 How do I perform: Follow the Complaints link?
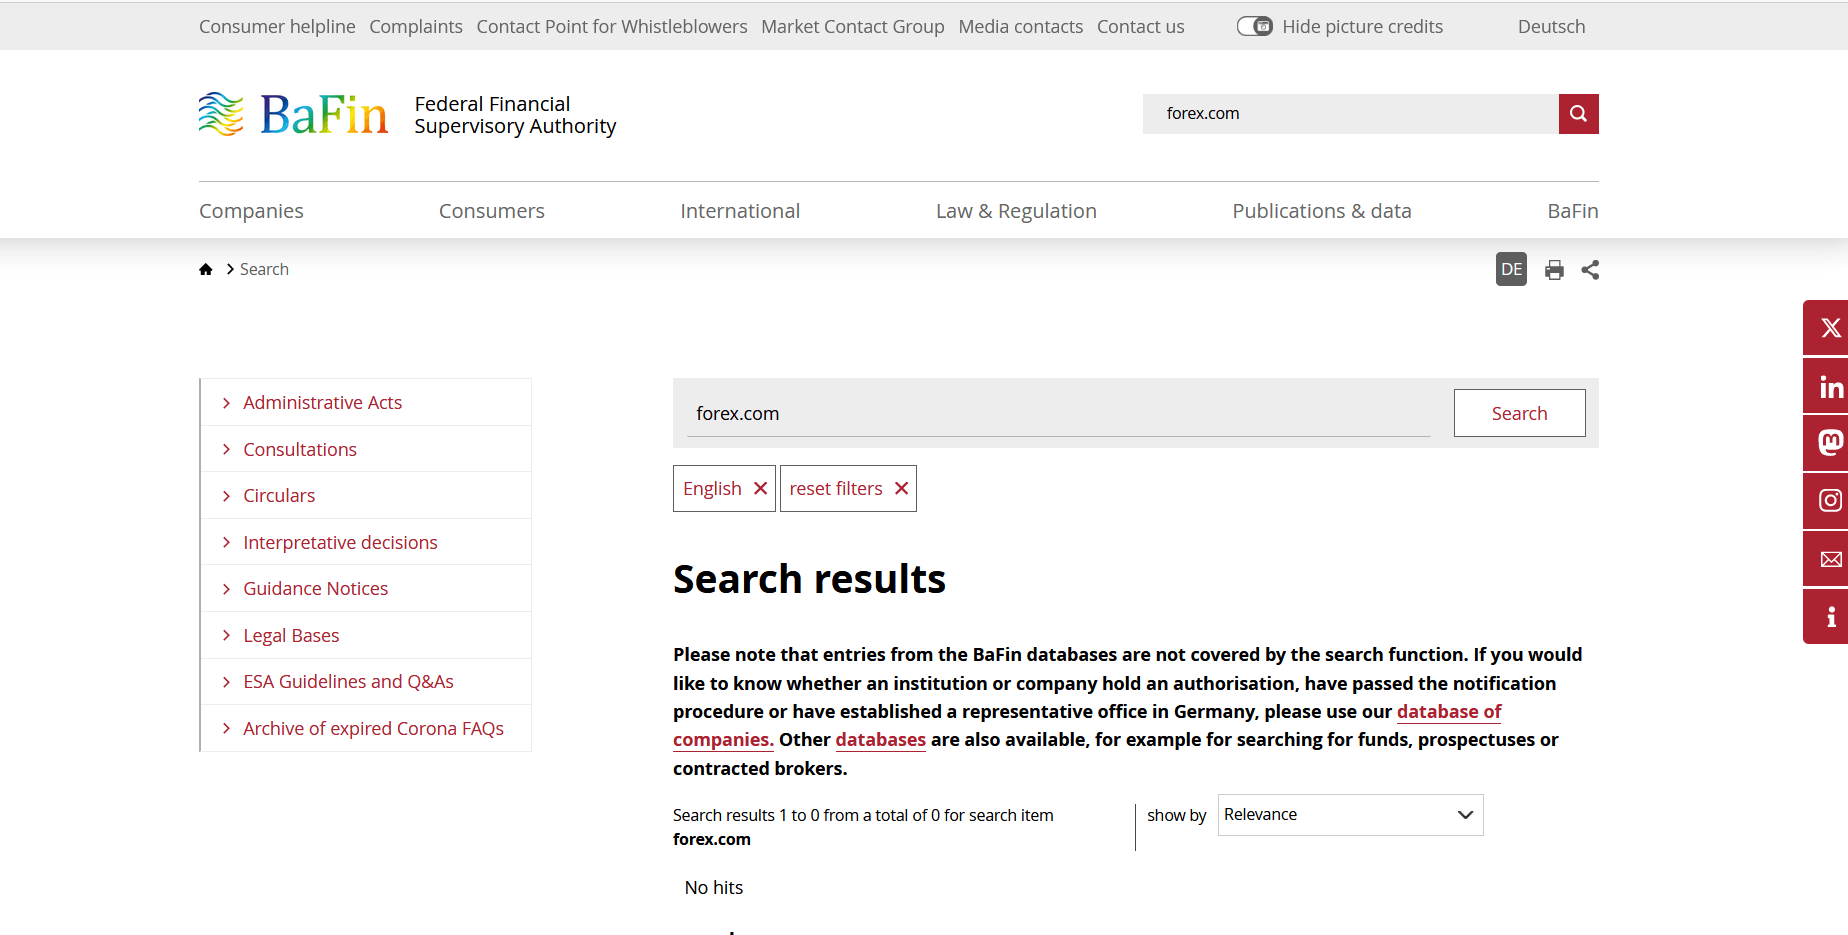(416, 27)
